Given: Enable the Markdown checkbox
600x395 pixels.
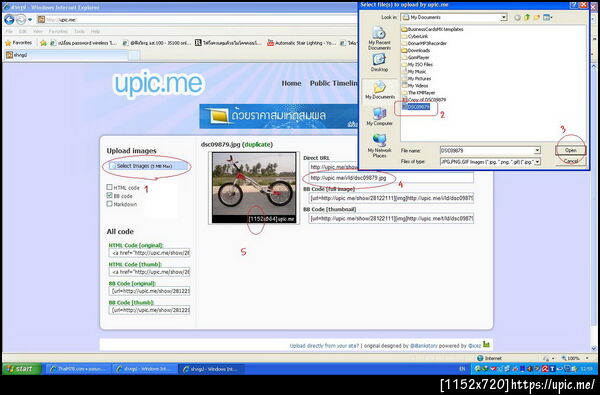Looking at the screenshot, I should click(109, 204).
